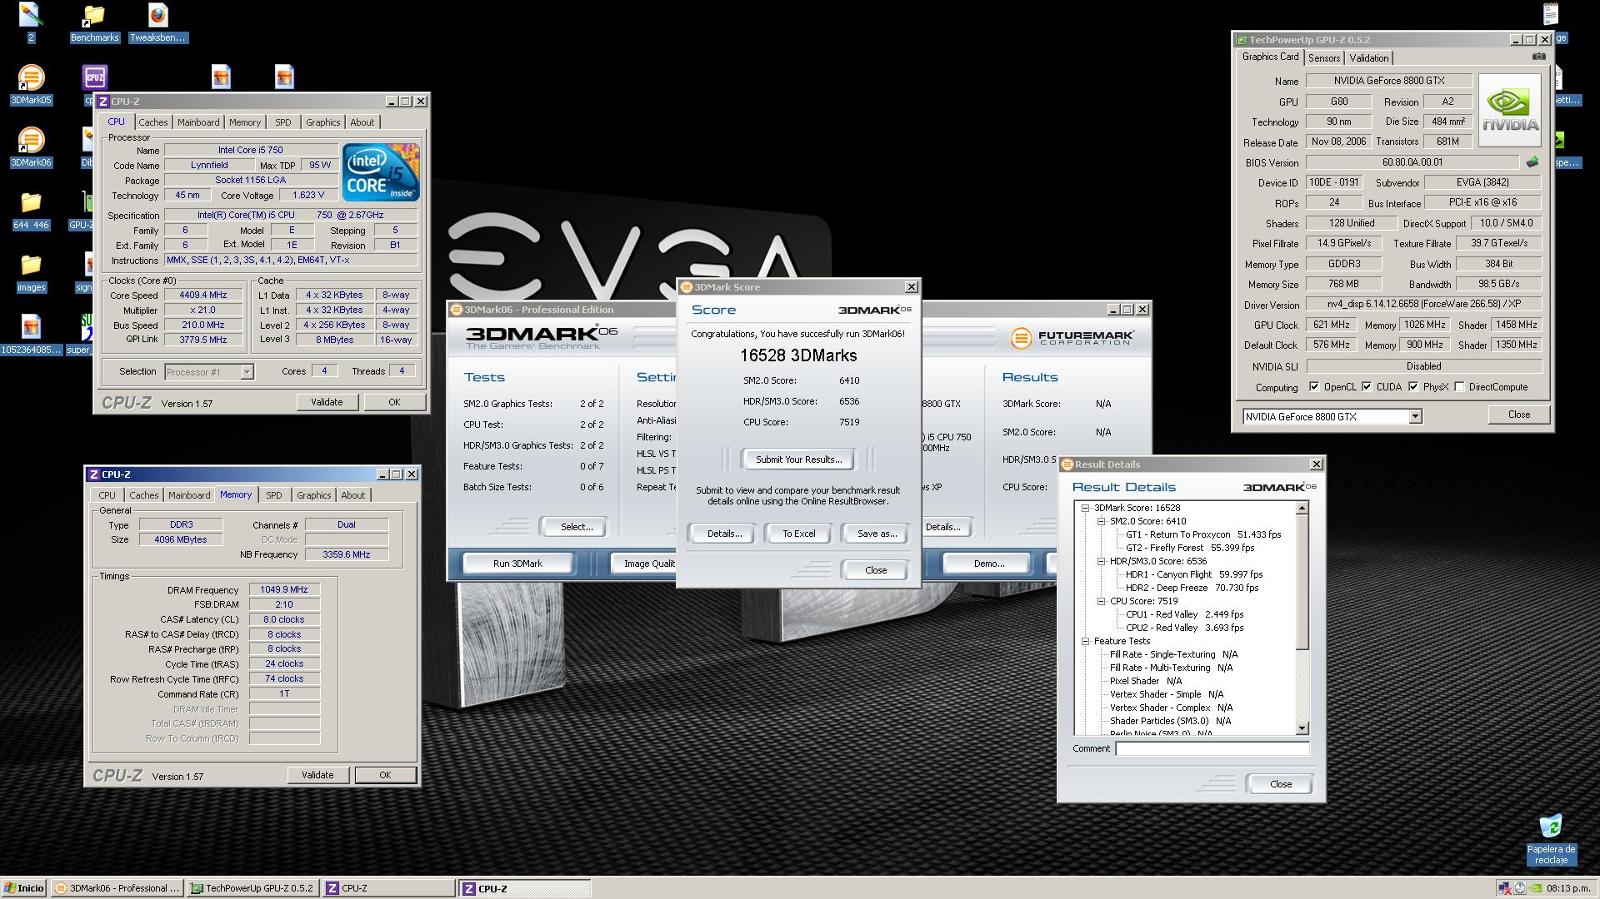The image size is (1600, 899).
Task: Select CPU1 - Red Valley 2.449 fps row
Action: tap(1185, 614)
